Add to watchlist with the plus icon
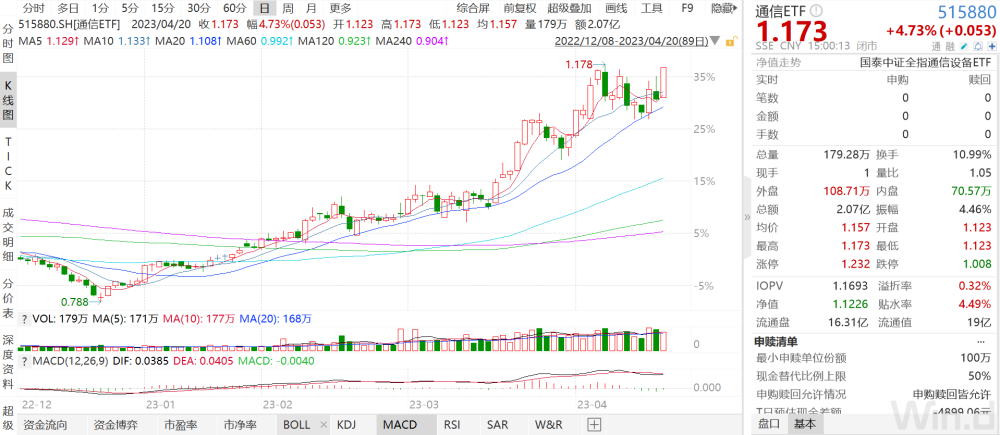Screen dimensions: 1000x435 992,47
